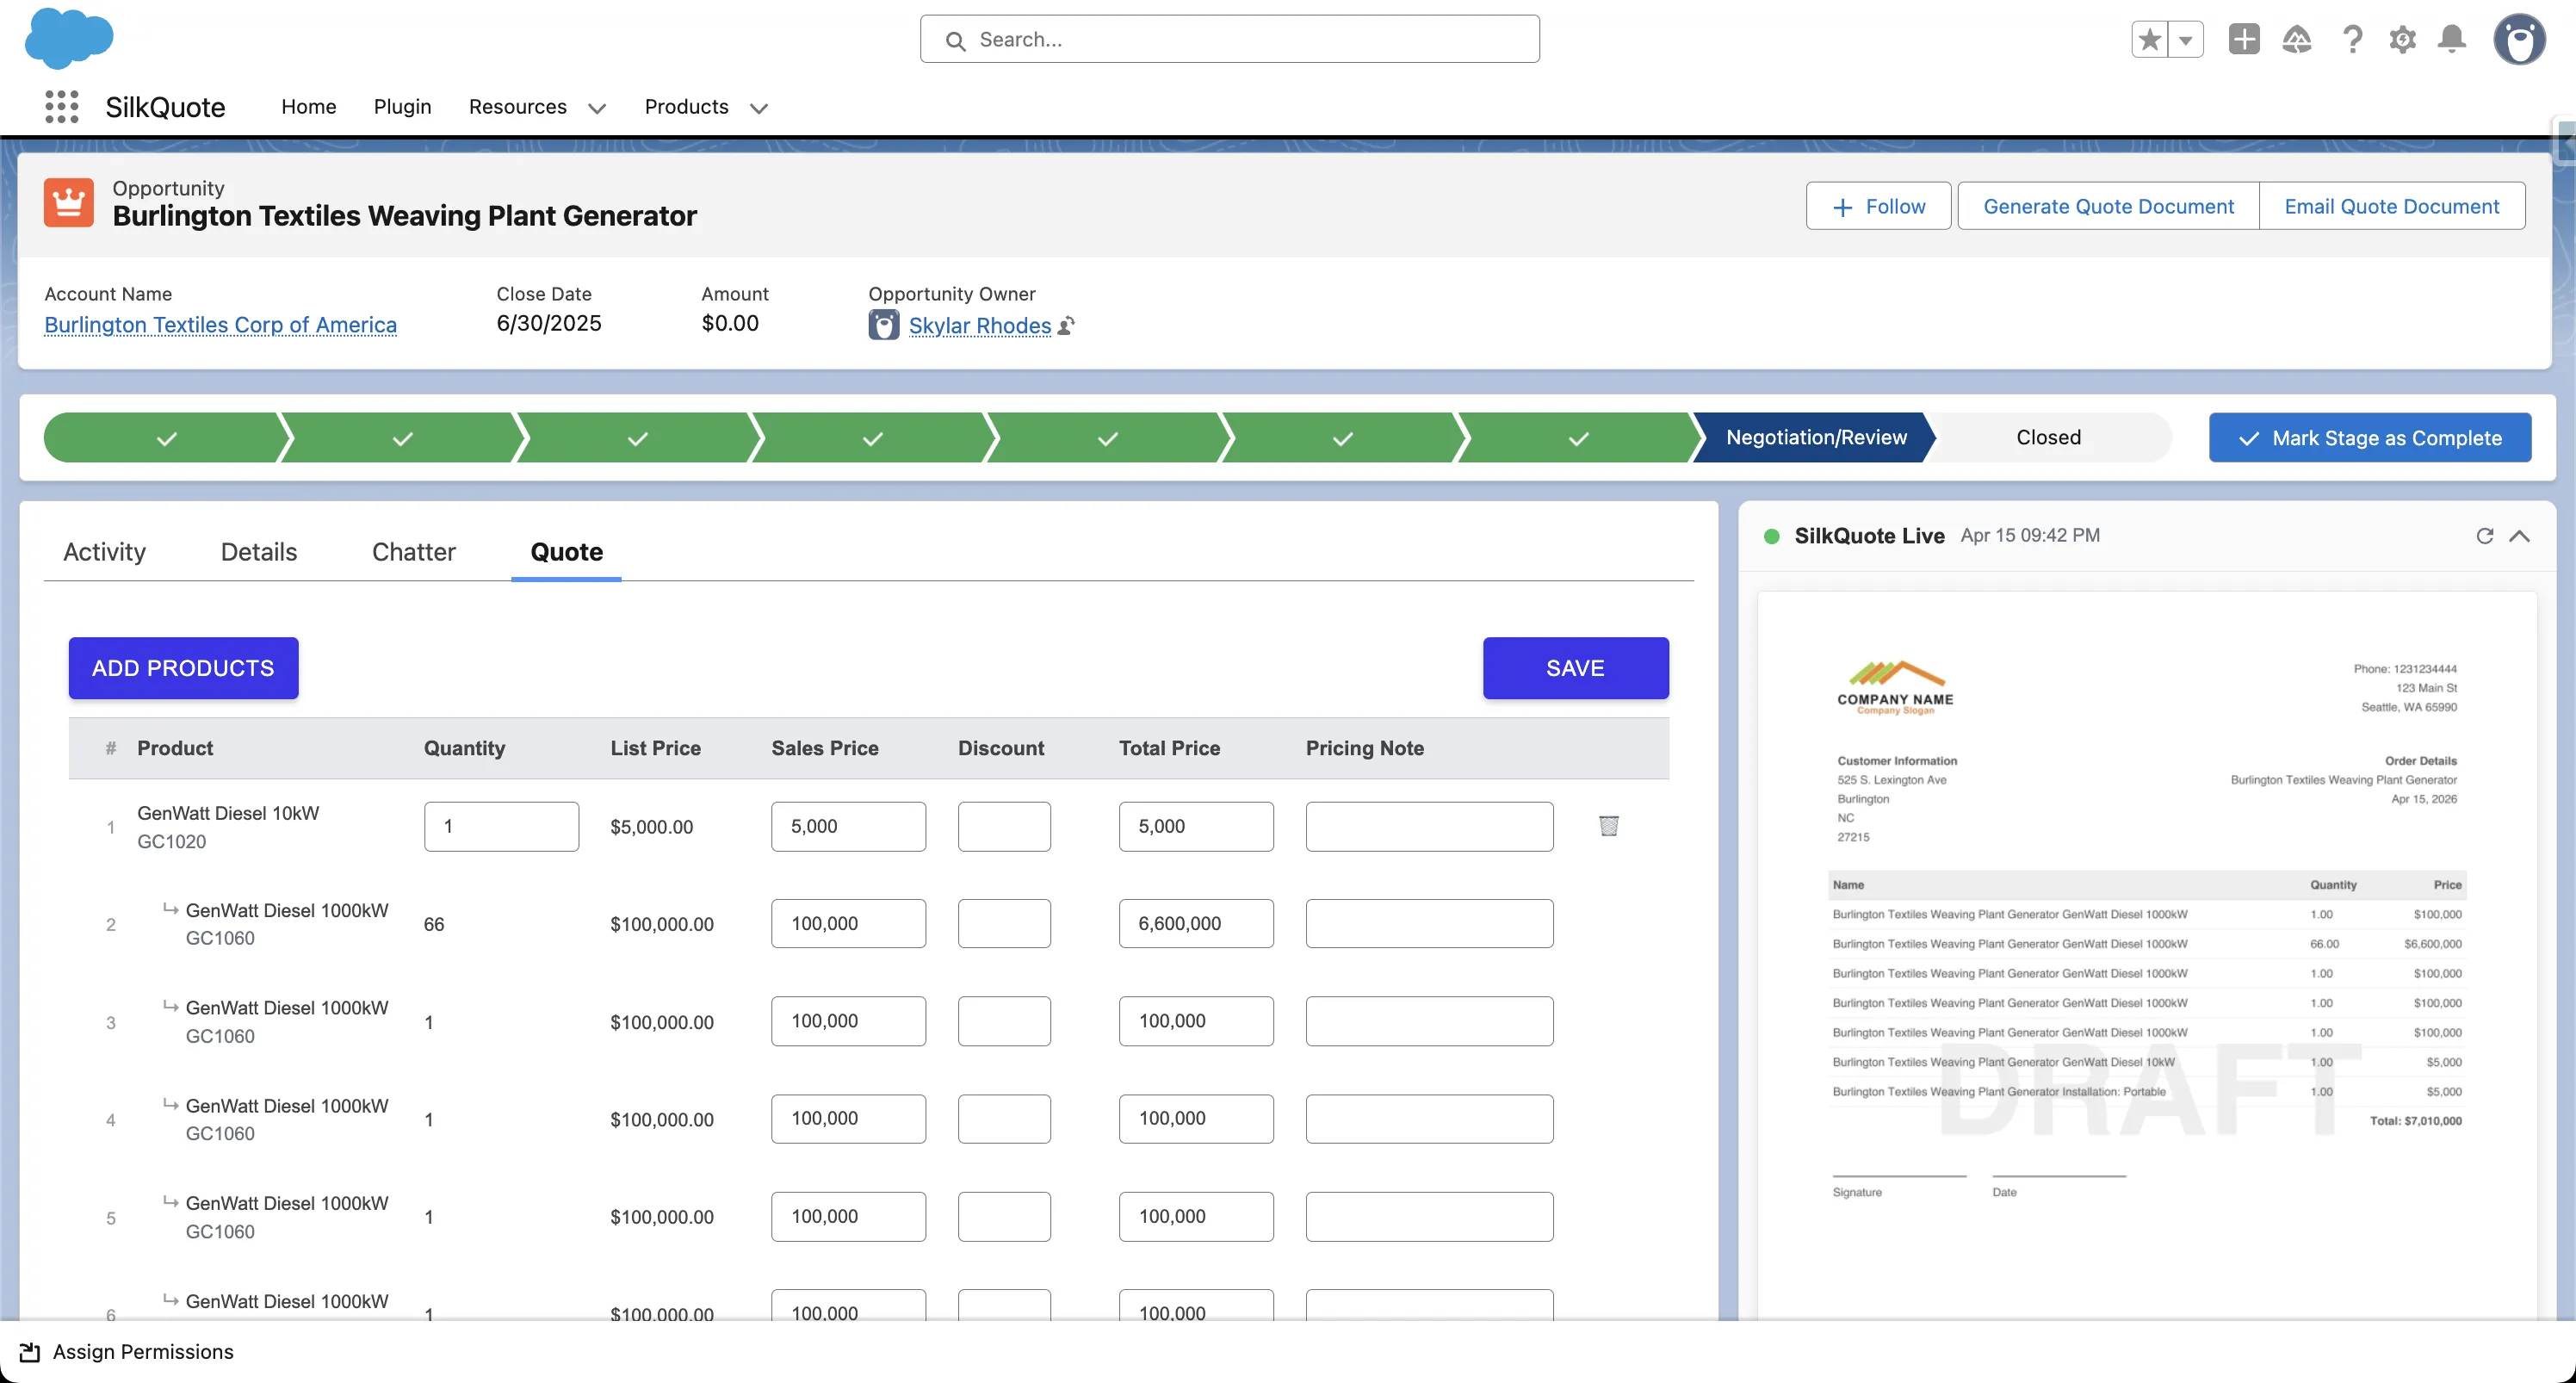This screenshot has width=2576, height=1383.
Task: Switch to the Activity tab
Action: [103, 551]
